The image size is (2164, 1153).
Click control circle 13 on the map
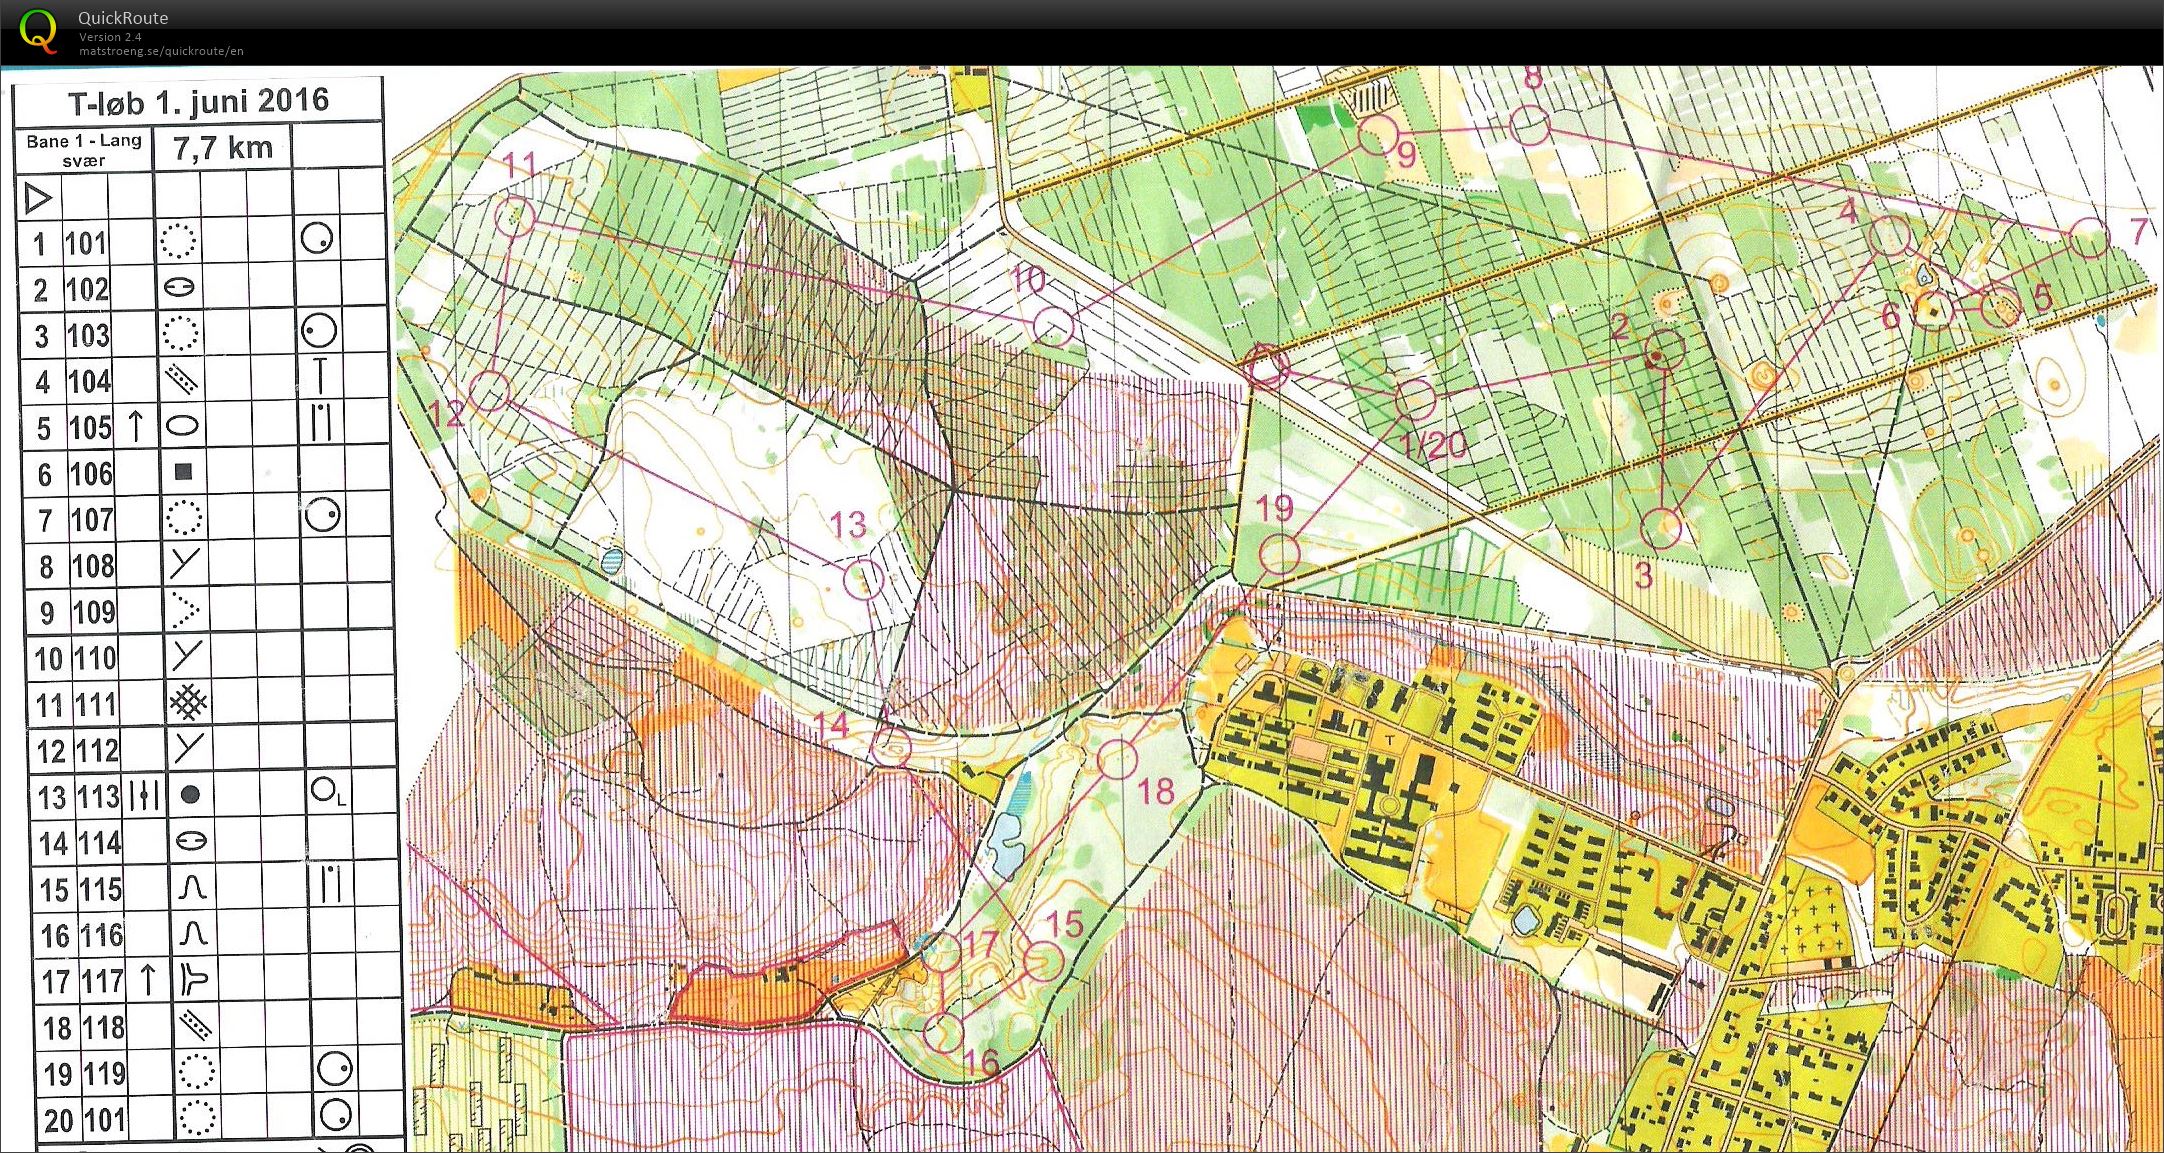(x=864, y=579)
